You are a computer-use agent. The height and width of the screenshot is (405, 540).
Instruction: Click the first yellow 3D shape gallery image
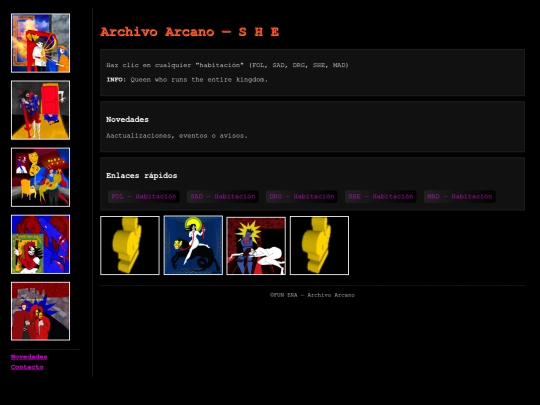point(130,246)
